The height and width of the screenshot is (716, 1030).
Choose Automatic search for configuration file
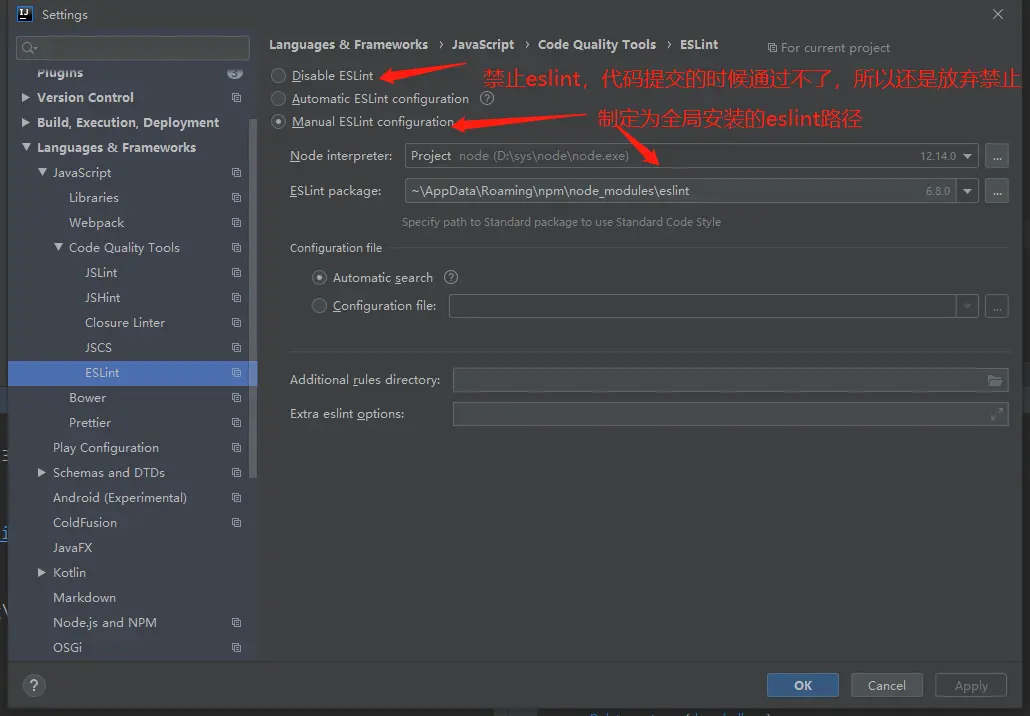(x=319, y=277)
